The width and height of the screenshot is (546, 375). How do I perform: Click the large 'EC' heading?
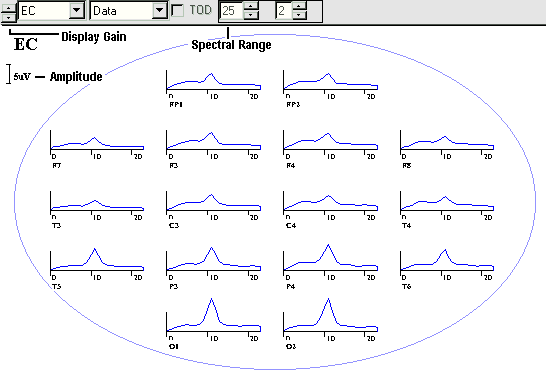click(x=25, y=45)
